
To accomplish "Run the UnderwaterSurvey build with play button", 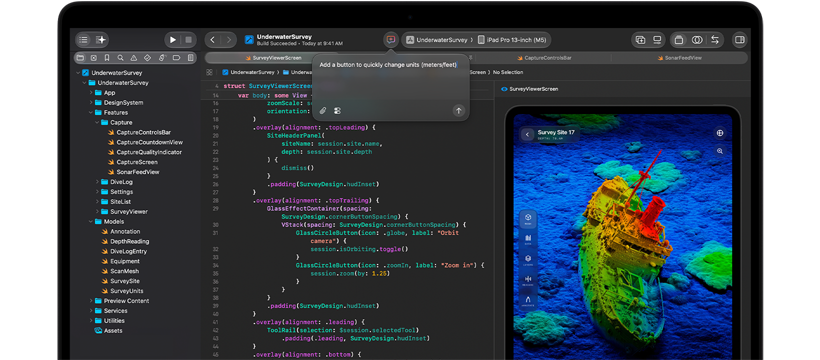I will pos(172,40).
